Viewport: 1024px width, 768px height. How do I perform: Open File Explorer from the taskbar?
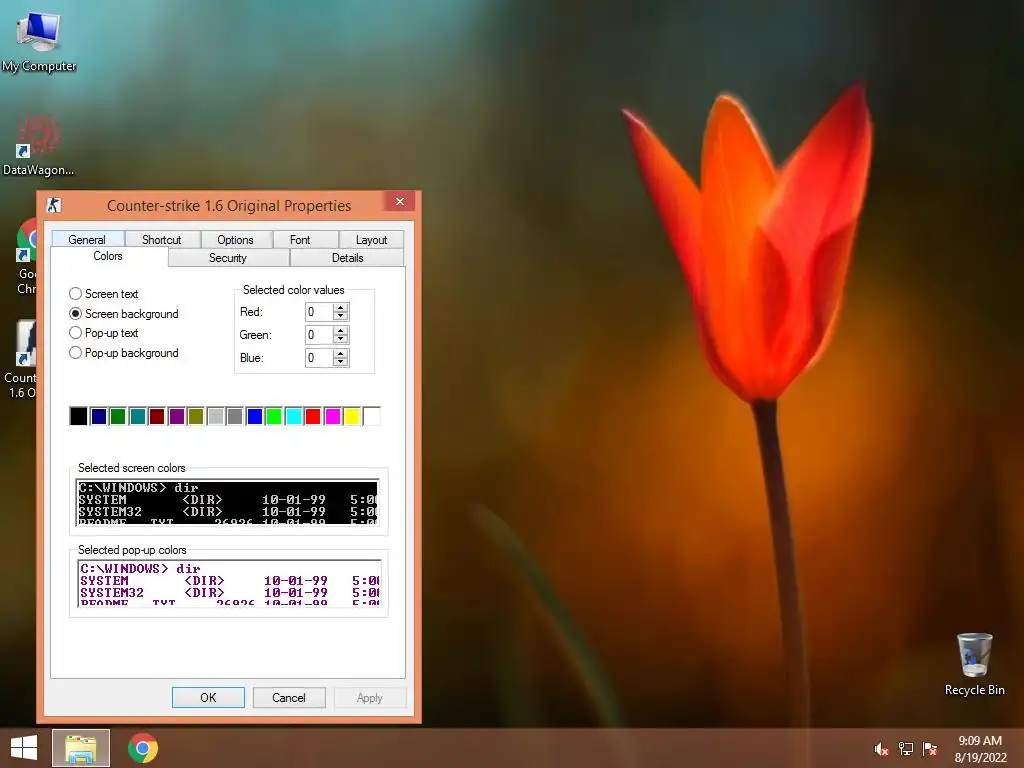coord(81,748)
